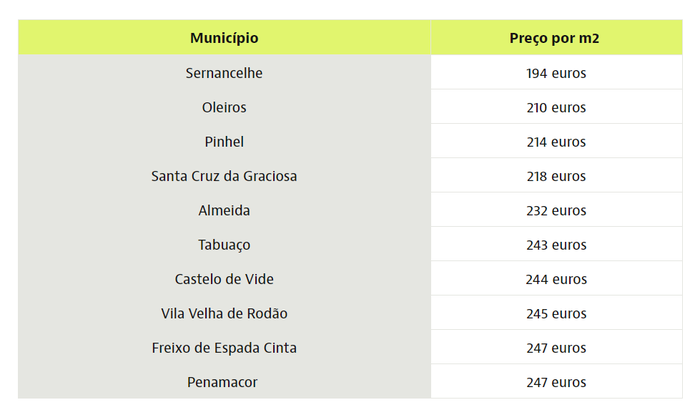Select the Penamacor municipality cell
Image resolution: width=700 pixels, height=415 pixels.
coord(224,382)
